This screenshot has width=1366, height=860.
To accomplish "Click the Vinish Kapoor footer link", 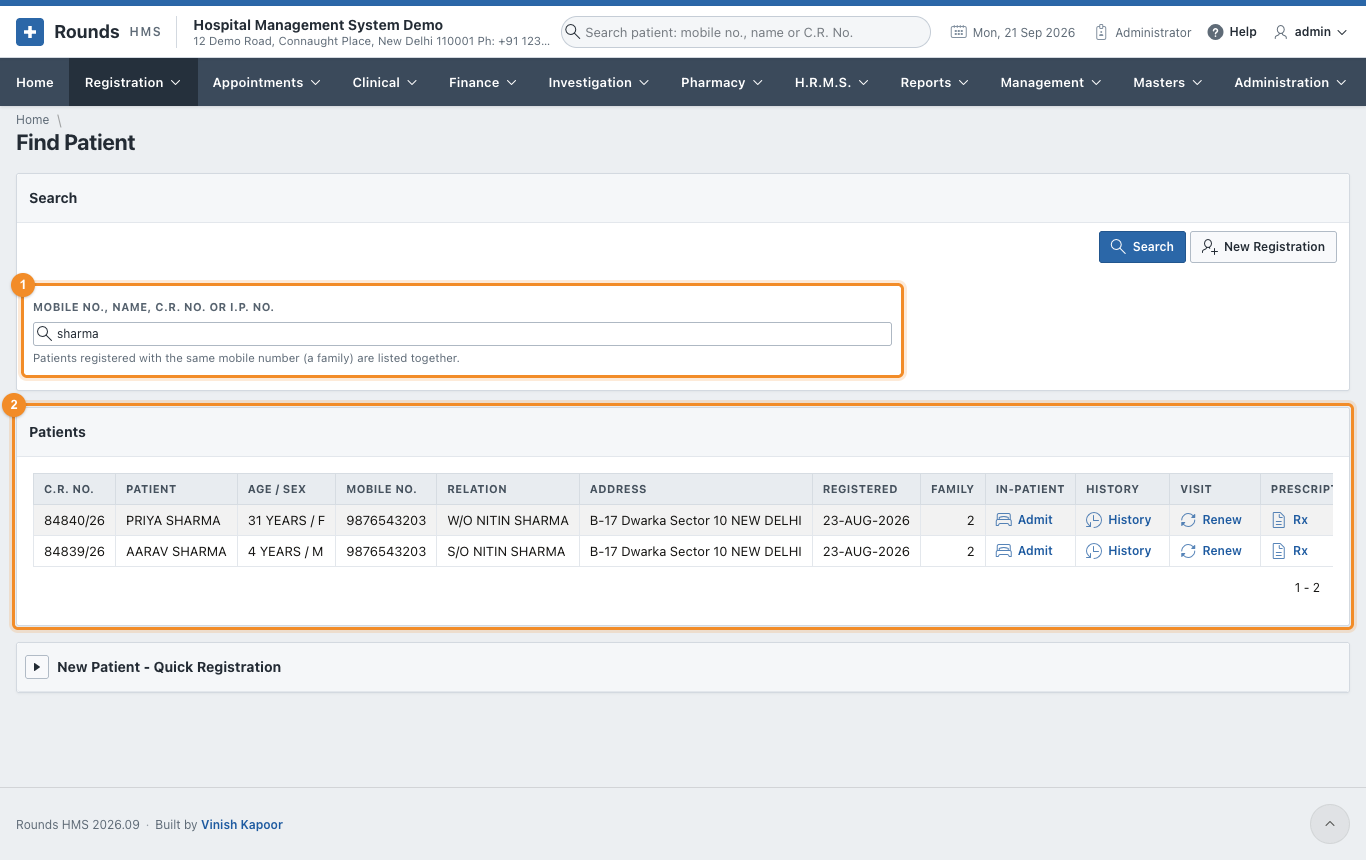I will (x=242, y=825).
